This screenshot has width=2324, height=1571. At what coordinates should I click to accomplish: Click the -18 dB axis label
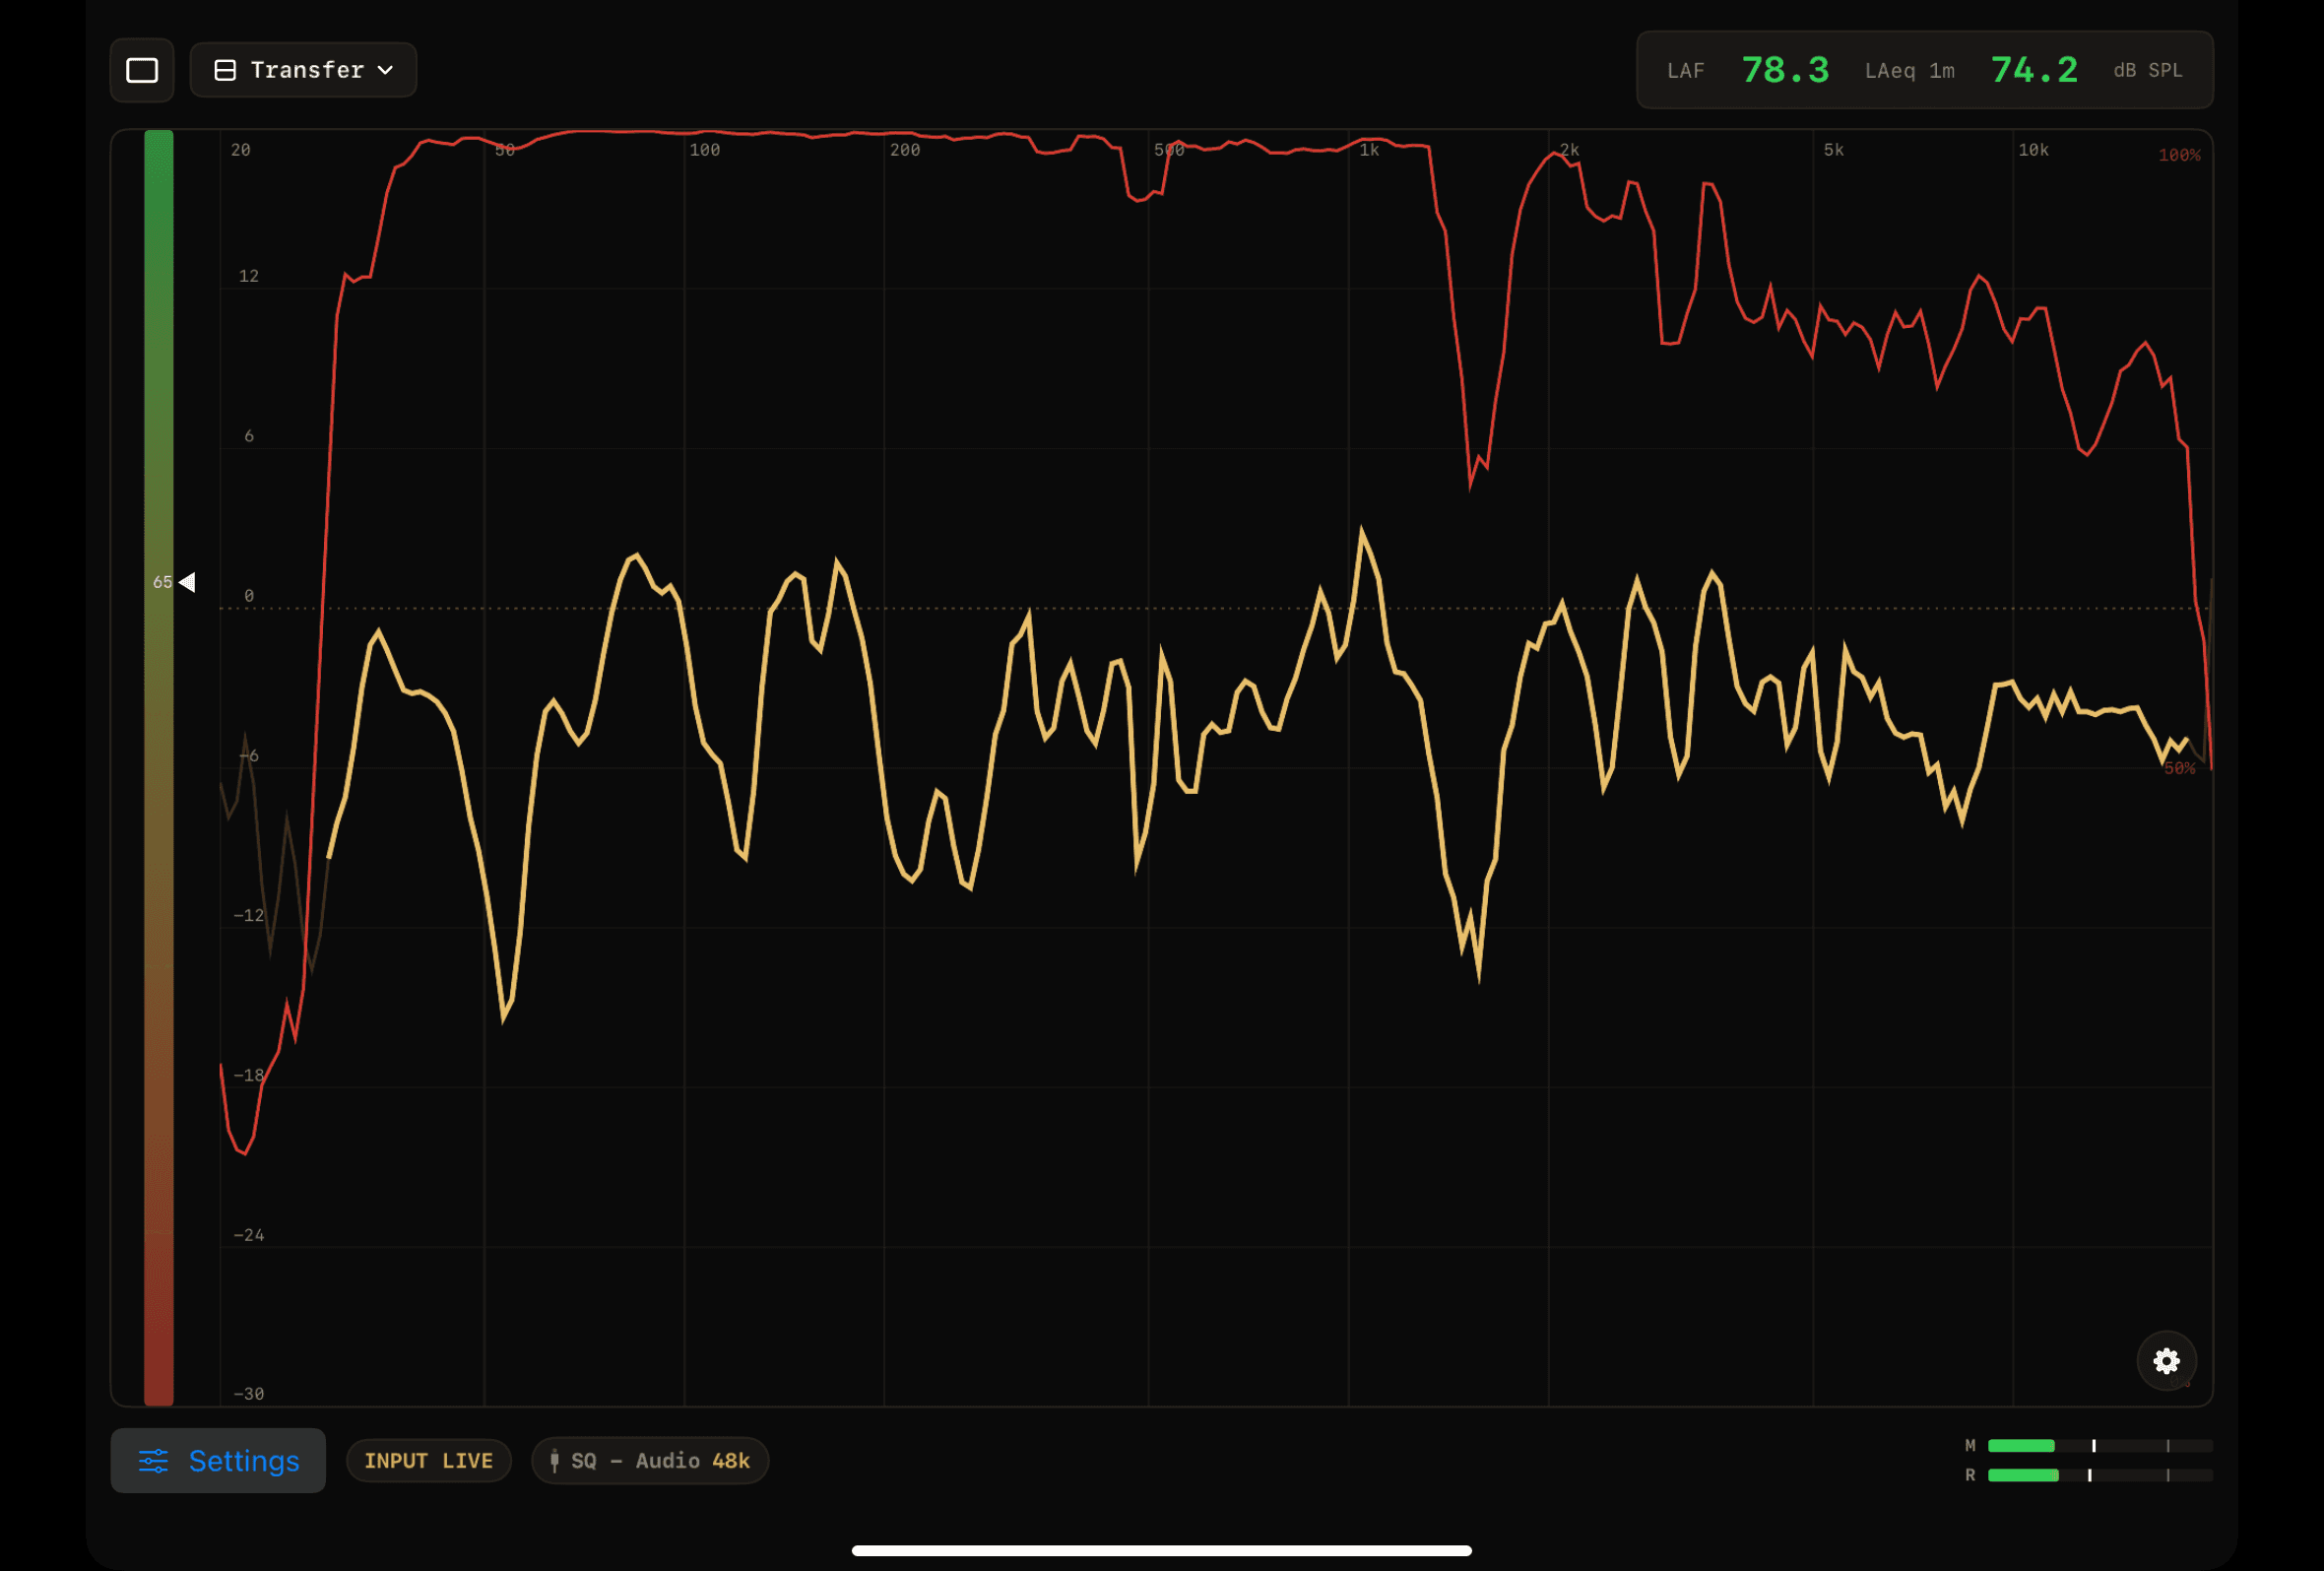(x=249, y=1075)
